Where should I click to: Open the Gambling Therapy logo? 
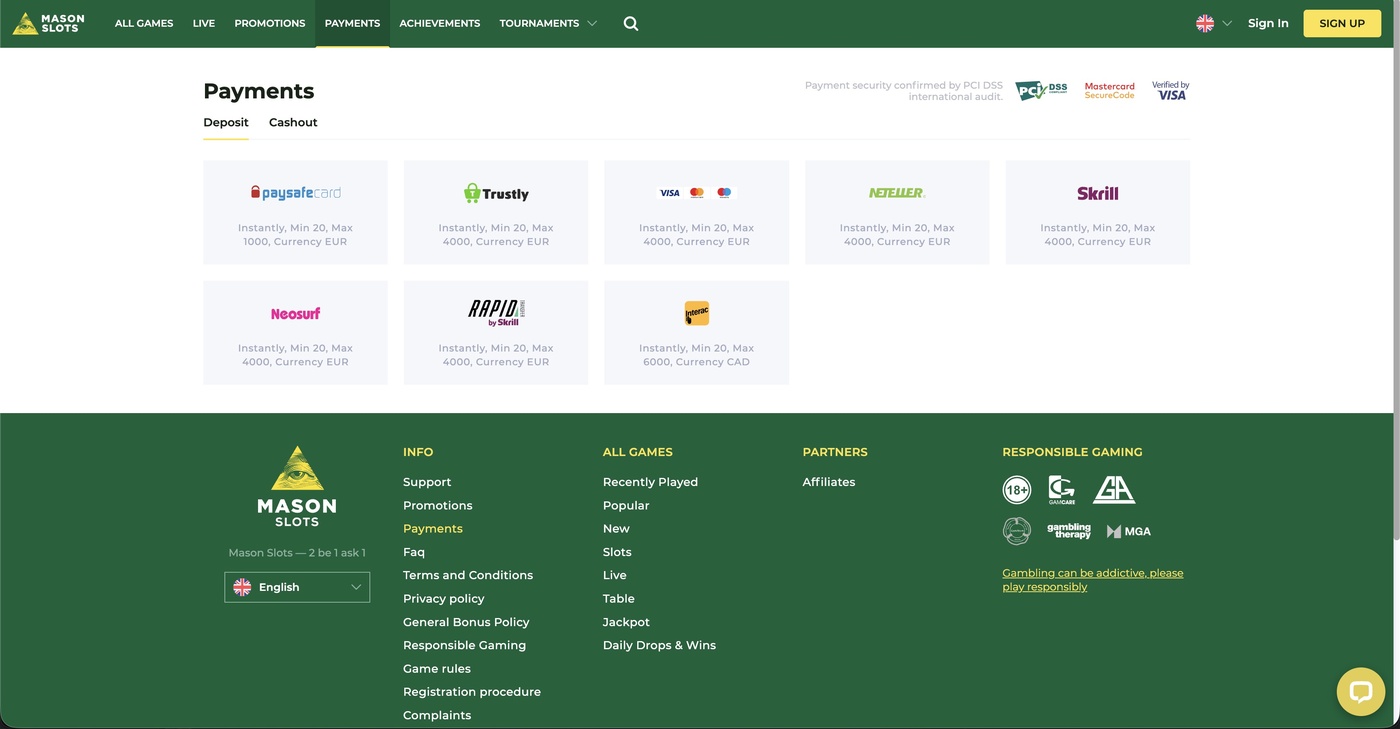[x=1069, y=531]
